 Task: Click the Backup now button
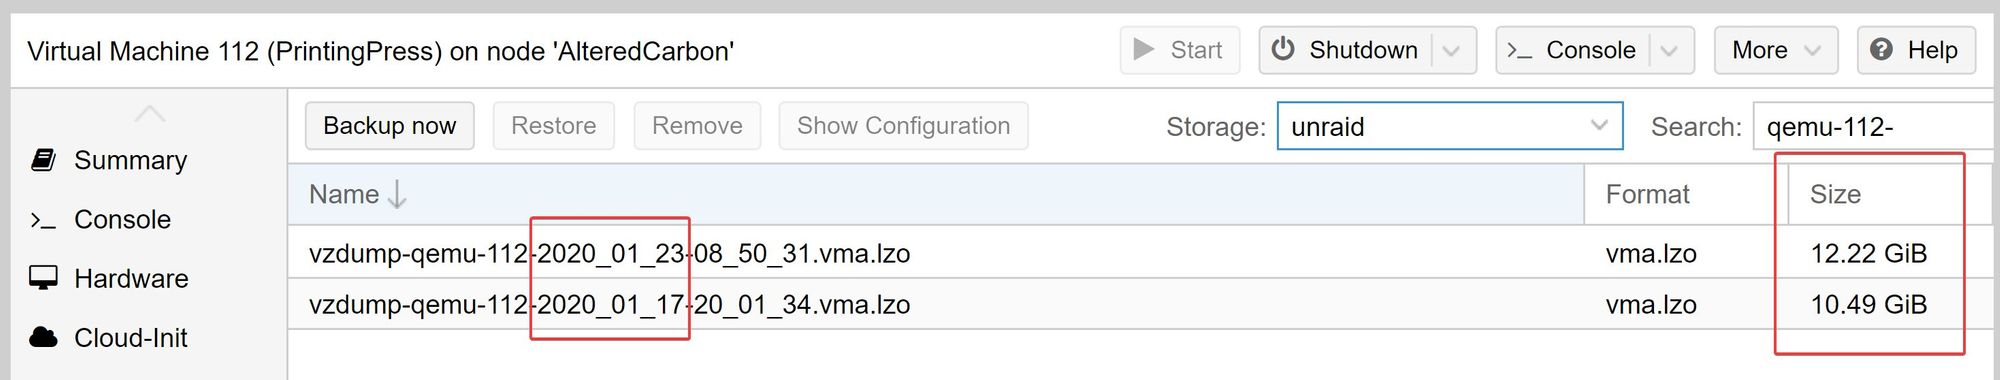[389, 126]
